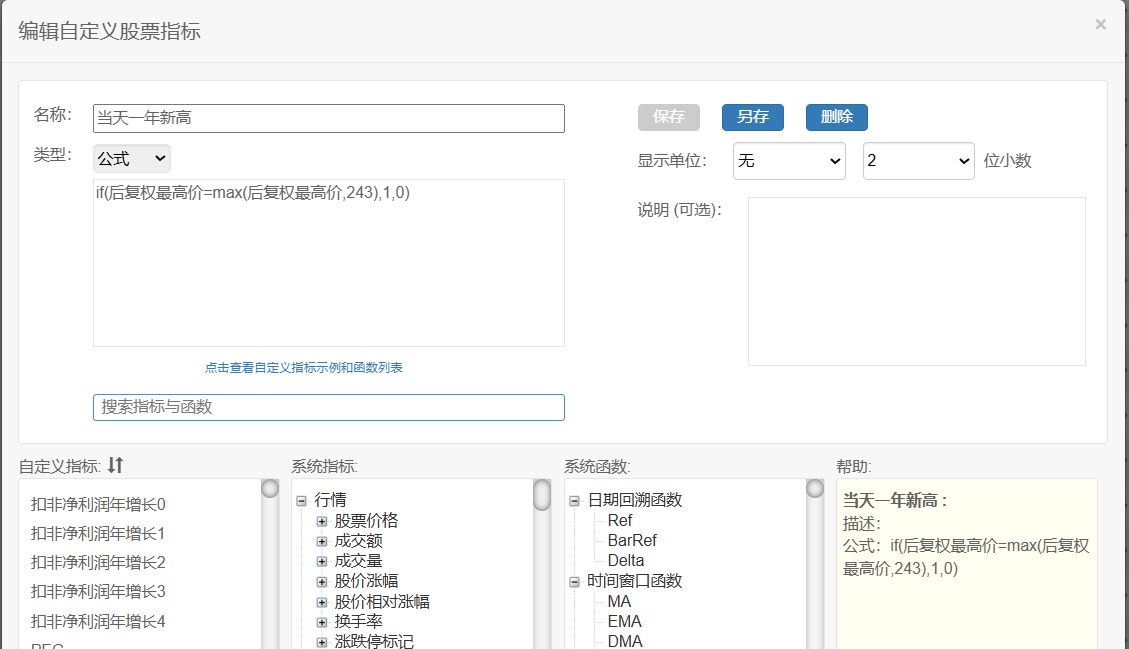
Task: Expand the 换手率 tree node
Action: click(322, 622)
